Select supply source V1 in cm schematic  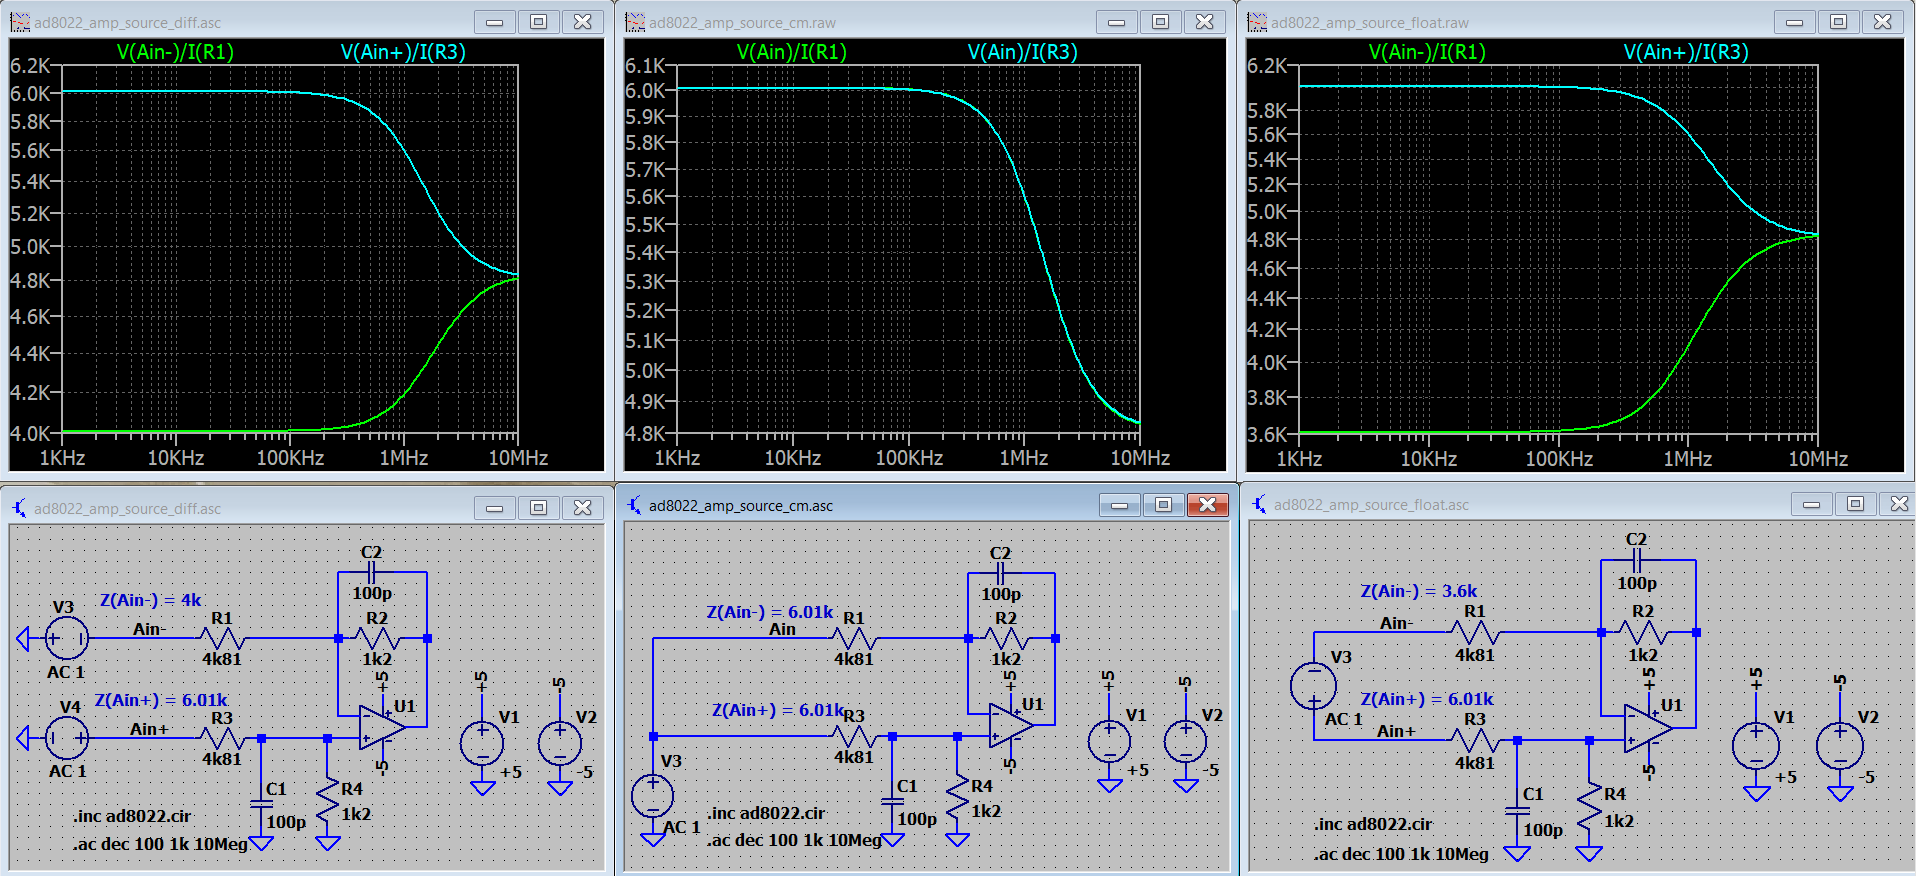(1109, 741)
